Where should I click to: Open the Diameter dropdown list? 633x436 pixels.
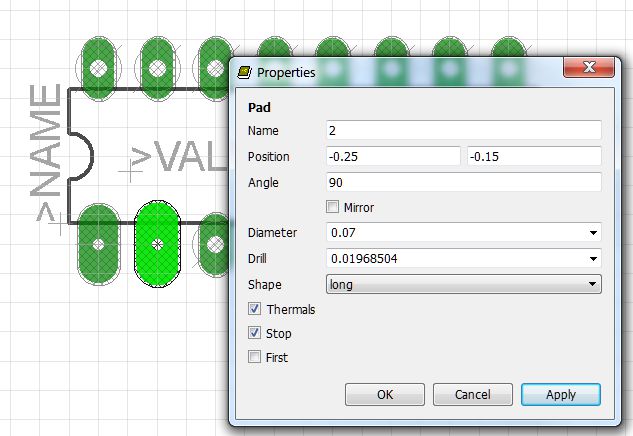coord(593,233)
